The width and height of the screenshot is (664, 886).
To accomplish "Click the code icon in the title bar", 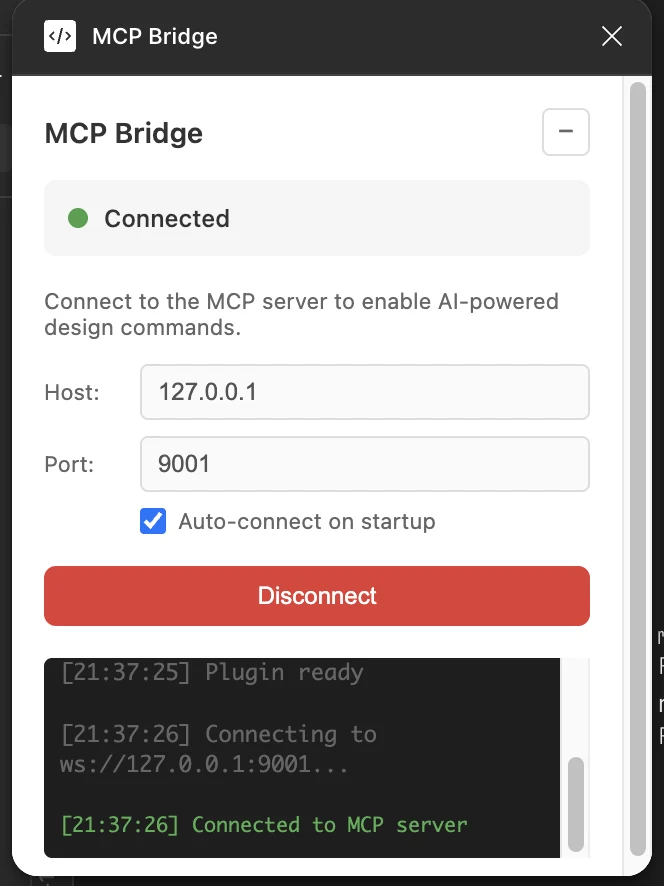I will [60, 36].
